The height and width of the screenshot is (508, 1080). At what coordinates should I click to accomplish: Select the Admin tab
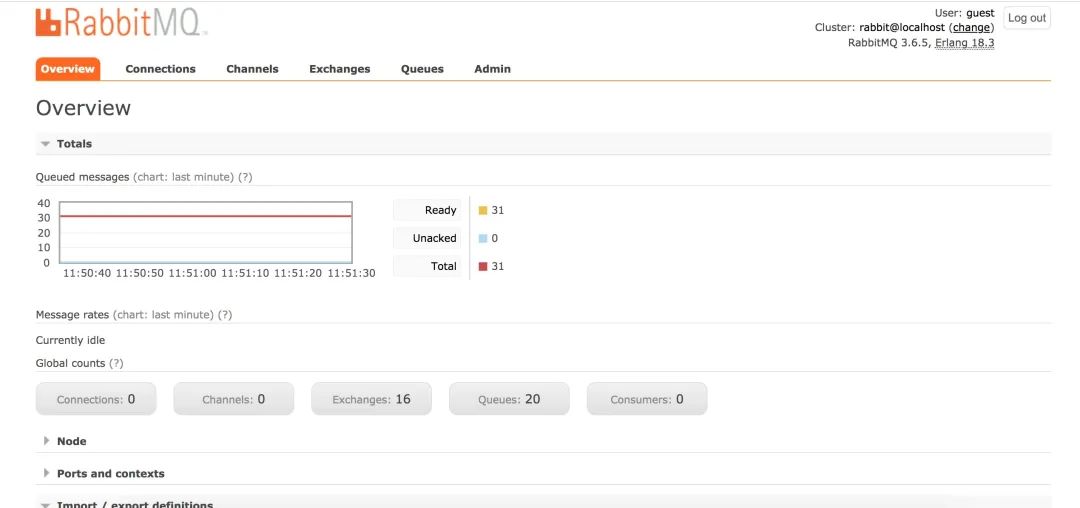492,69
